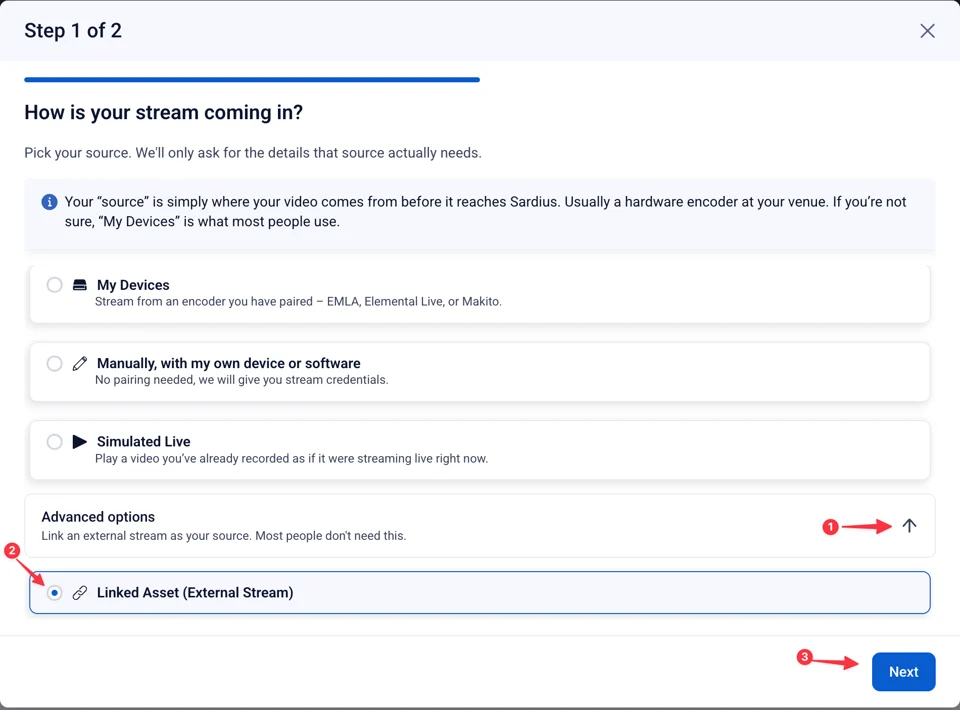Click the Next button
This screenshot has height=710, width=960.
coord(903,671)
